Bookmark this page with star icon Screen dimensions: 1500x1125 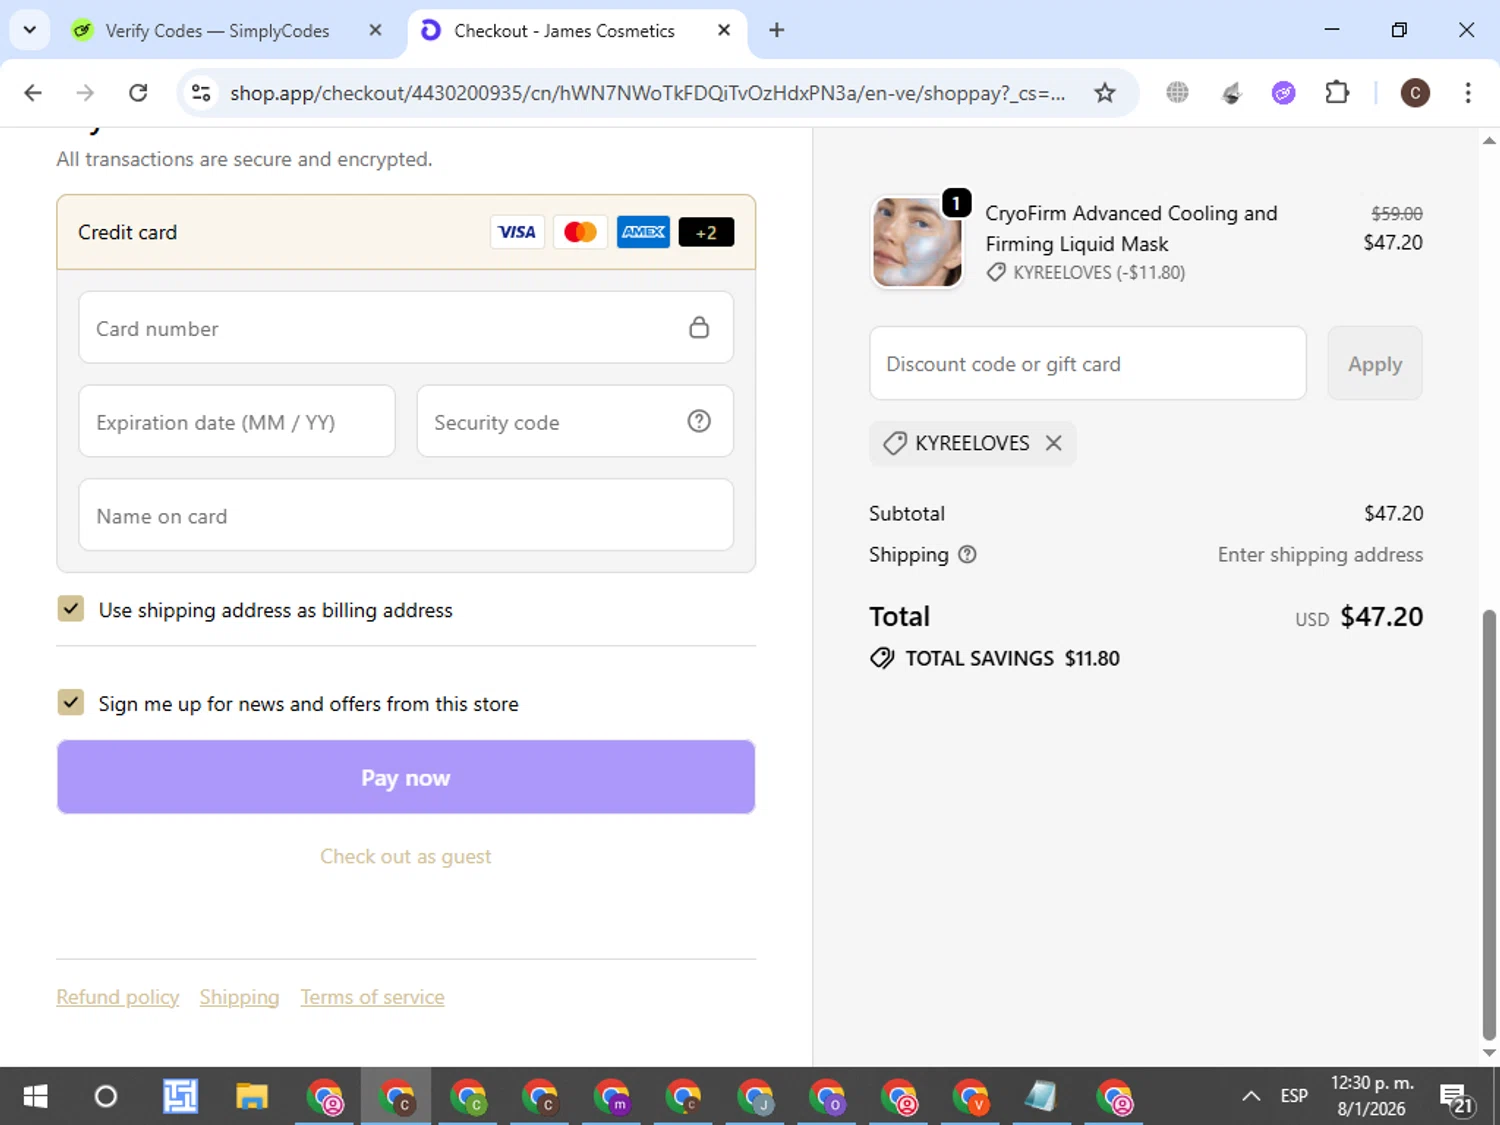click(1104, 93)
